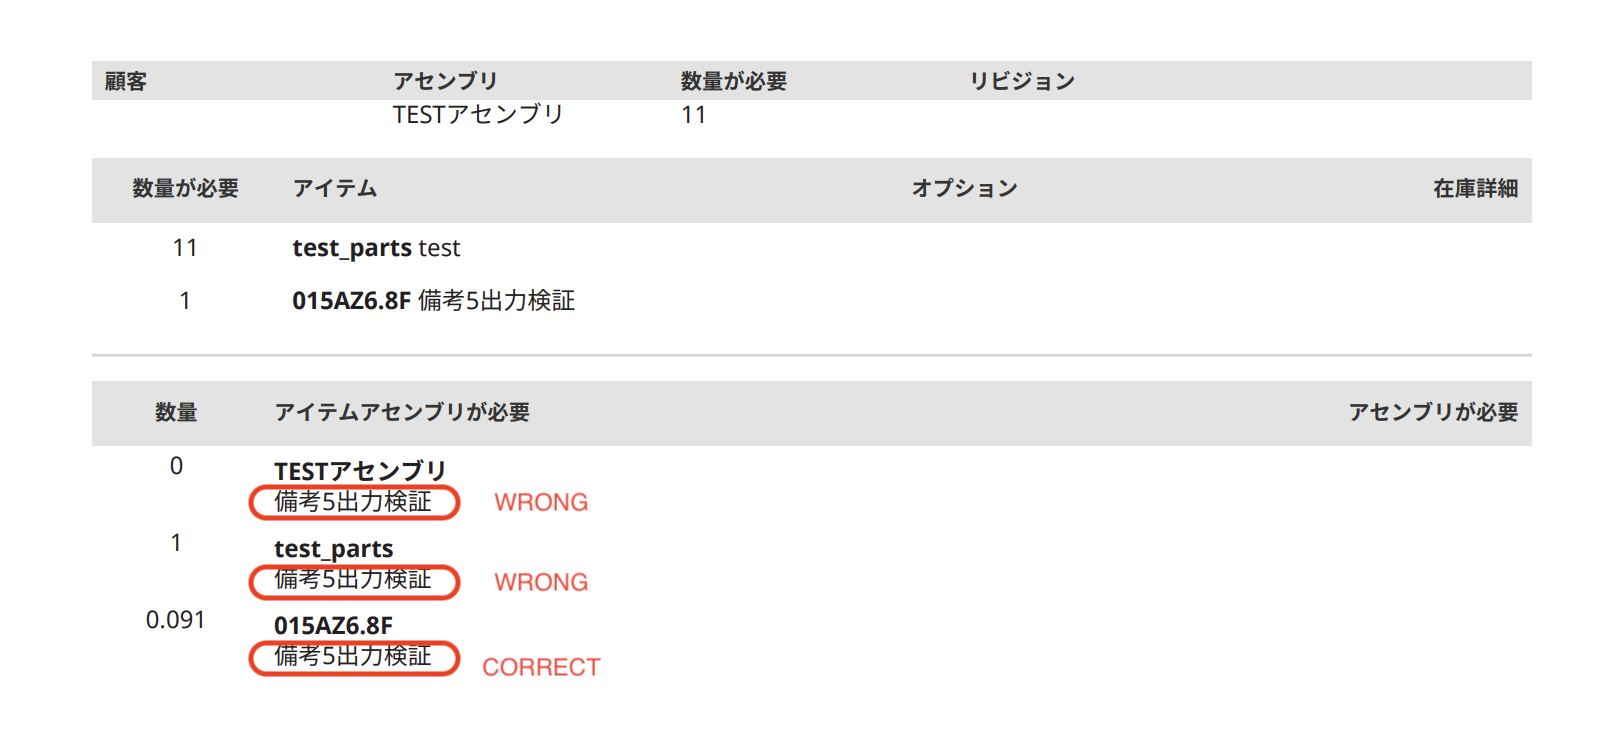The height and width of the screenshot is (752, 1620).
Task: Click the 0.091 quantity value
Action: point(175,620)
